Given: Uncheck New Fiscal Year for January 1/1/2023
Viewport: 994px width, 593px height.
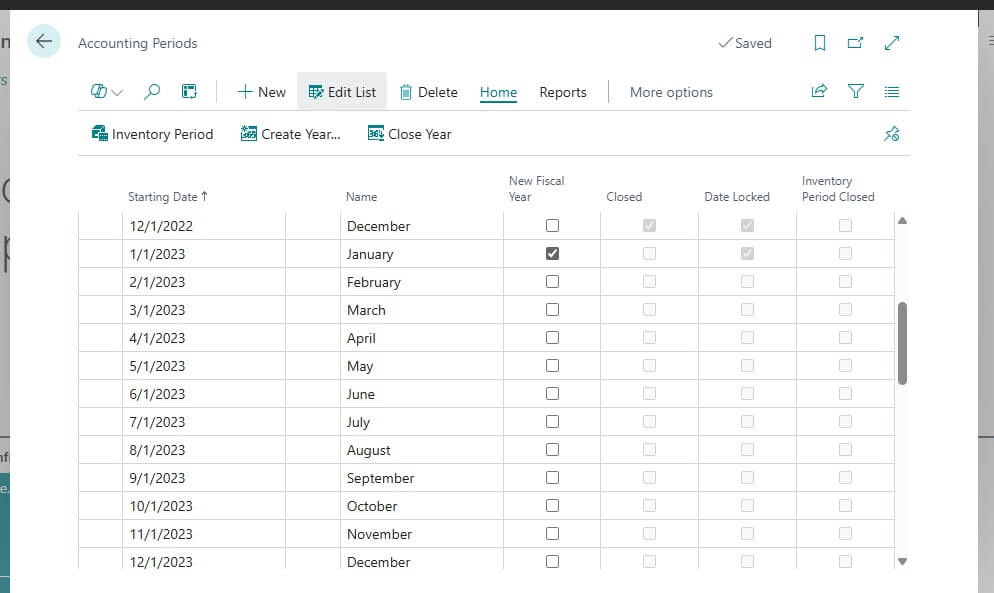Looking at the screenshot, I should (x=552, y=254).
